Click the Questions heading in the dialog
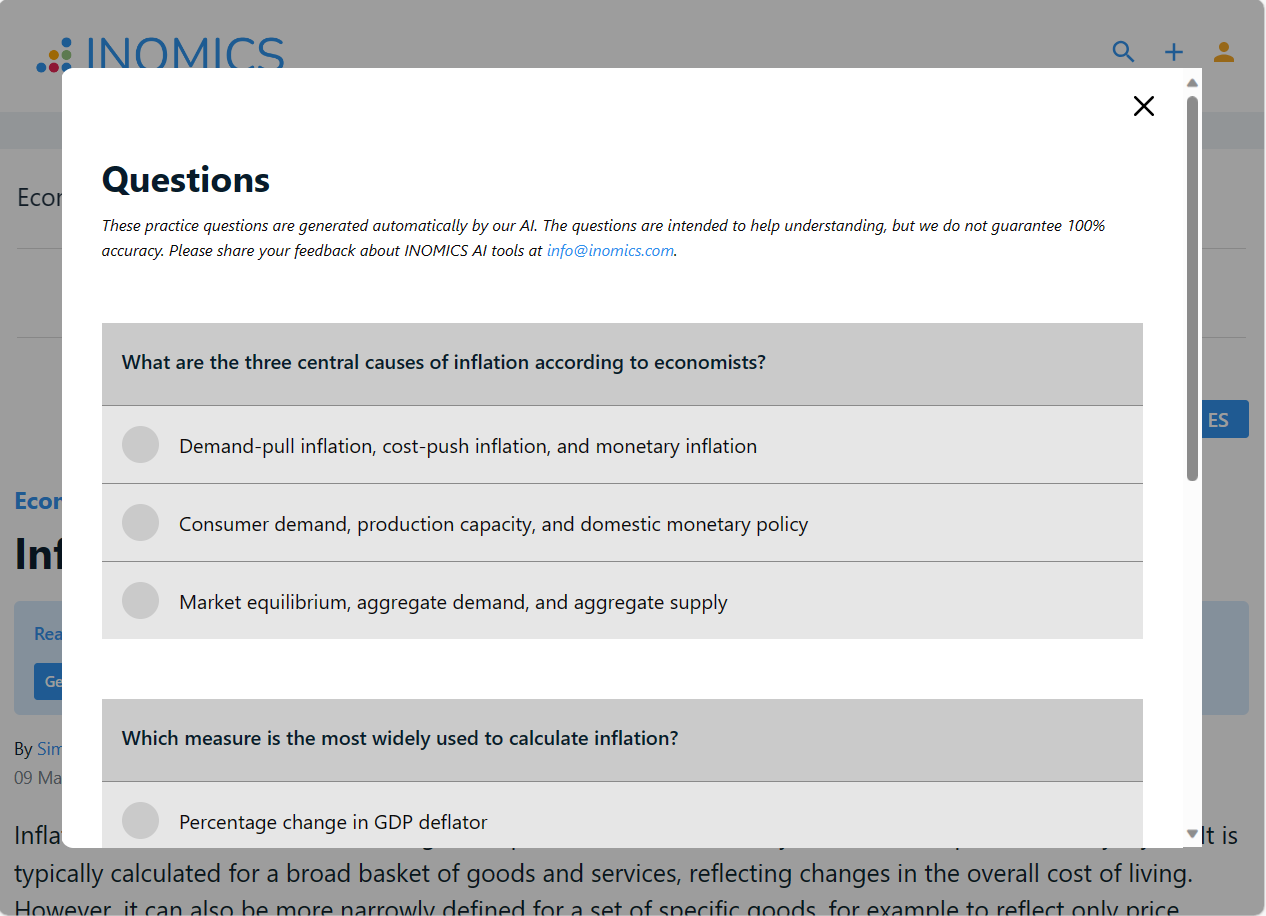Viewport: 1266px width, 916px height. [x=186, y=180]
